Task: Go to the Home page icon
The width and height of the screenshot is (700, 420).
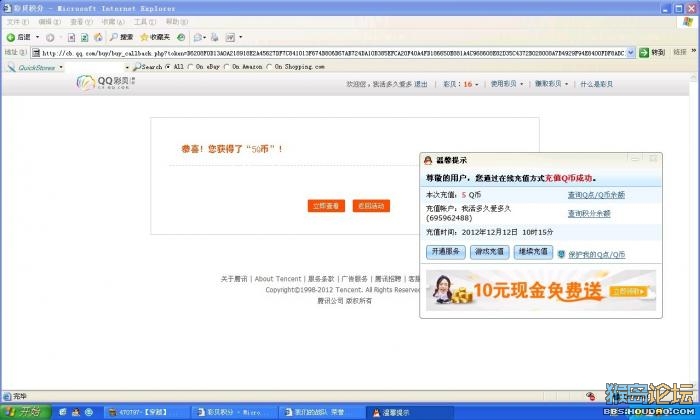Action: pos(98,37)
